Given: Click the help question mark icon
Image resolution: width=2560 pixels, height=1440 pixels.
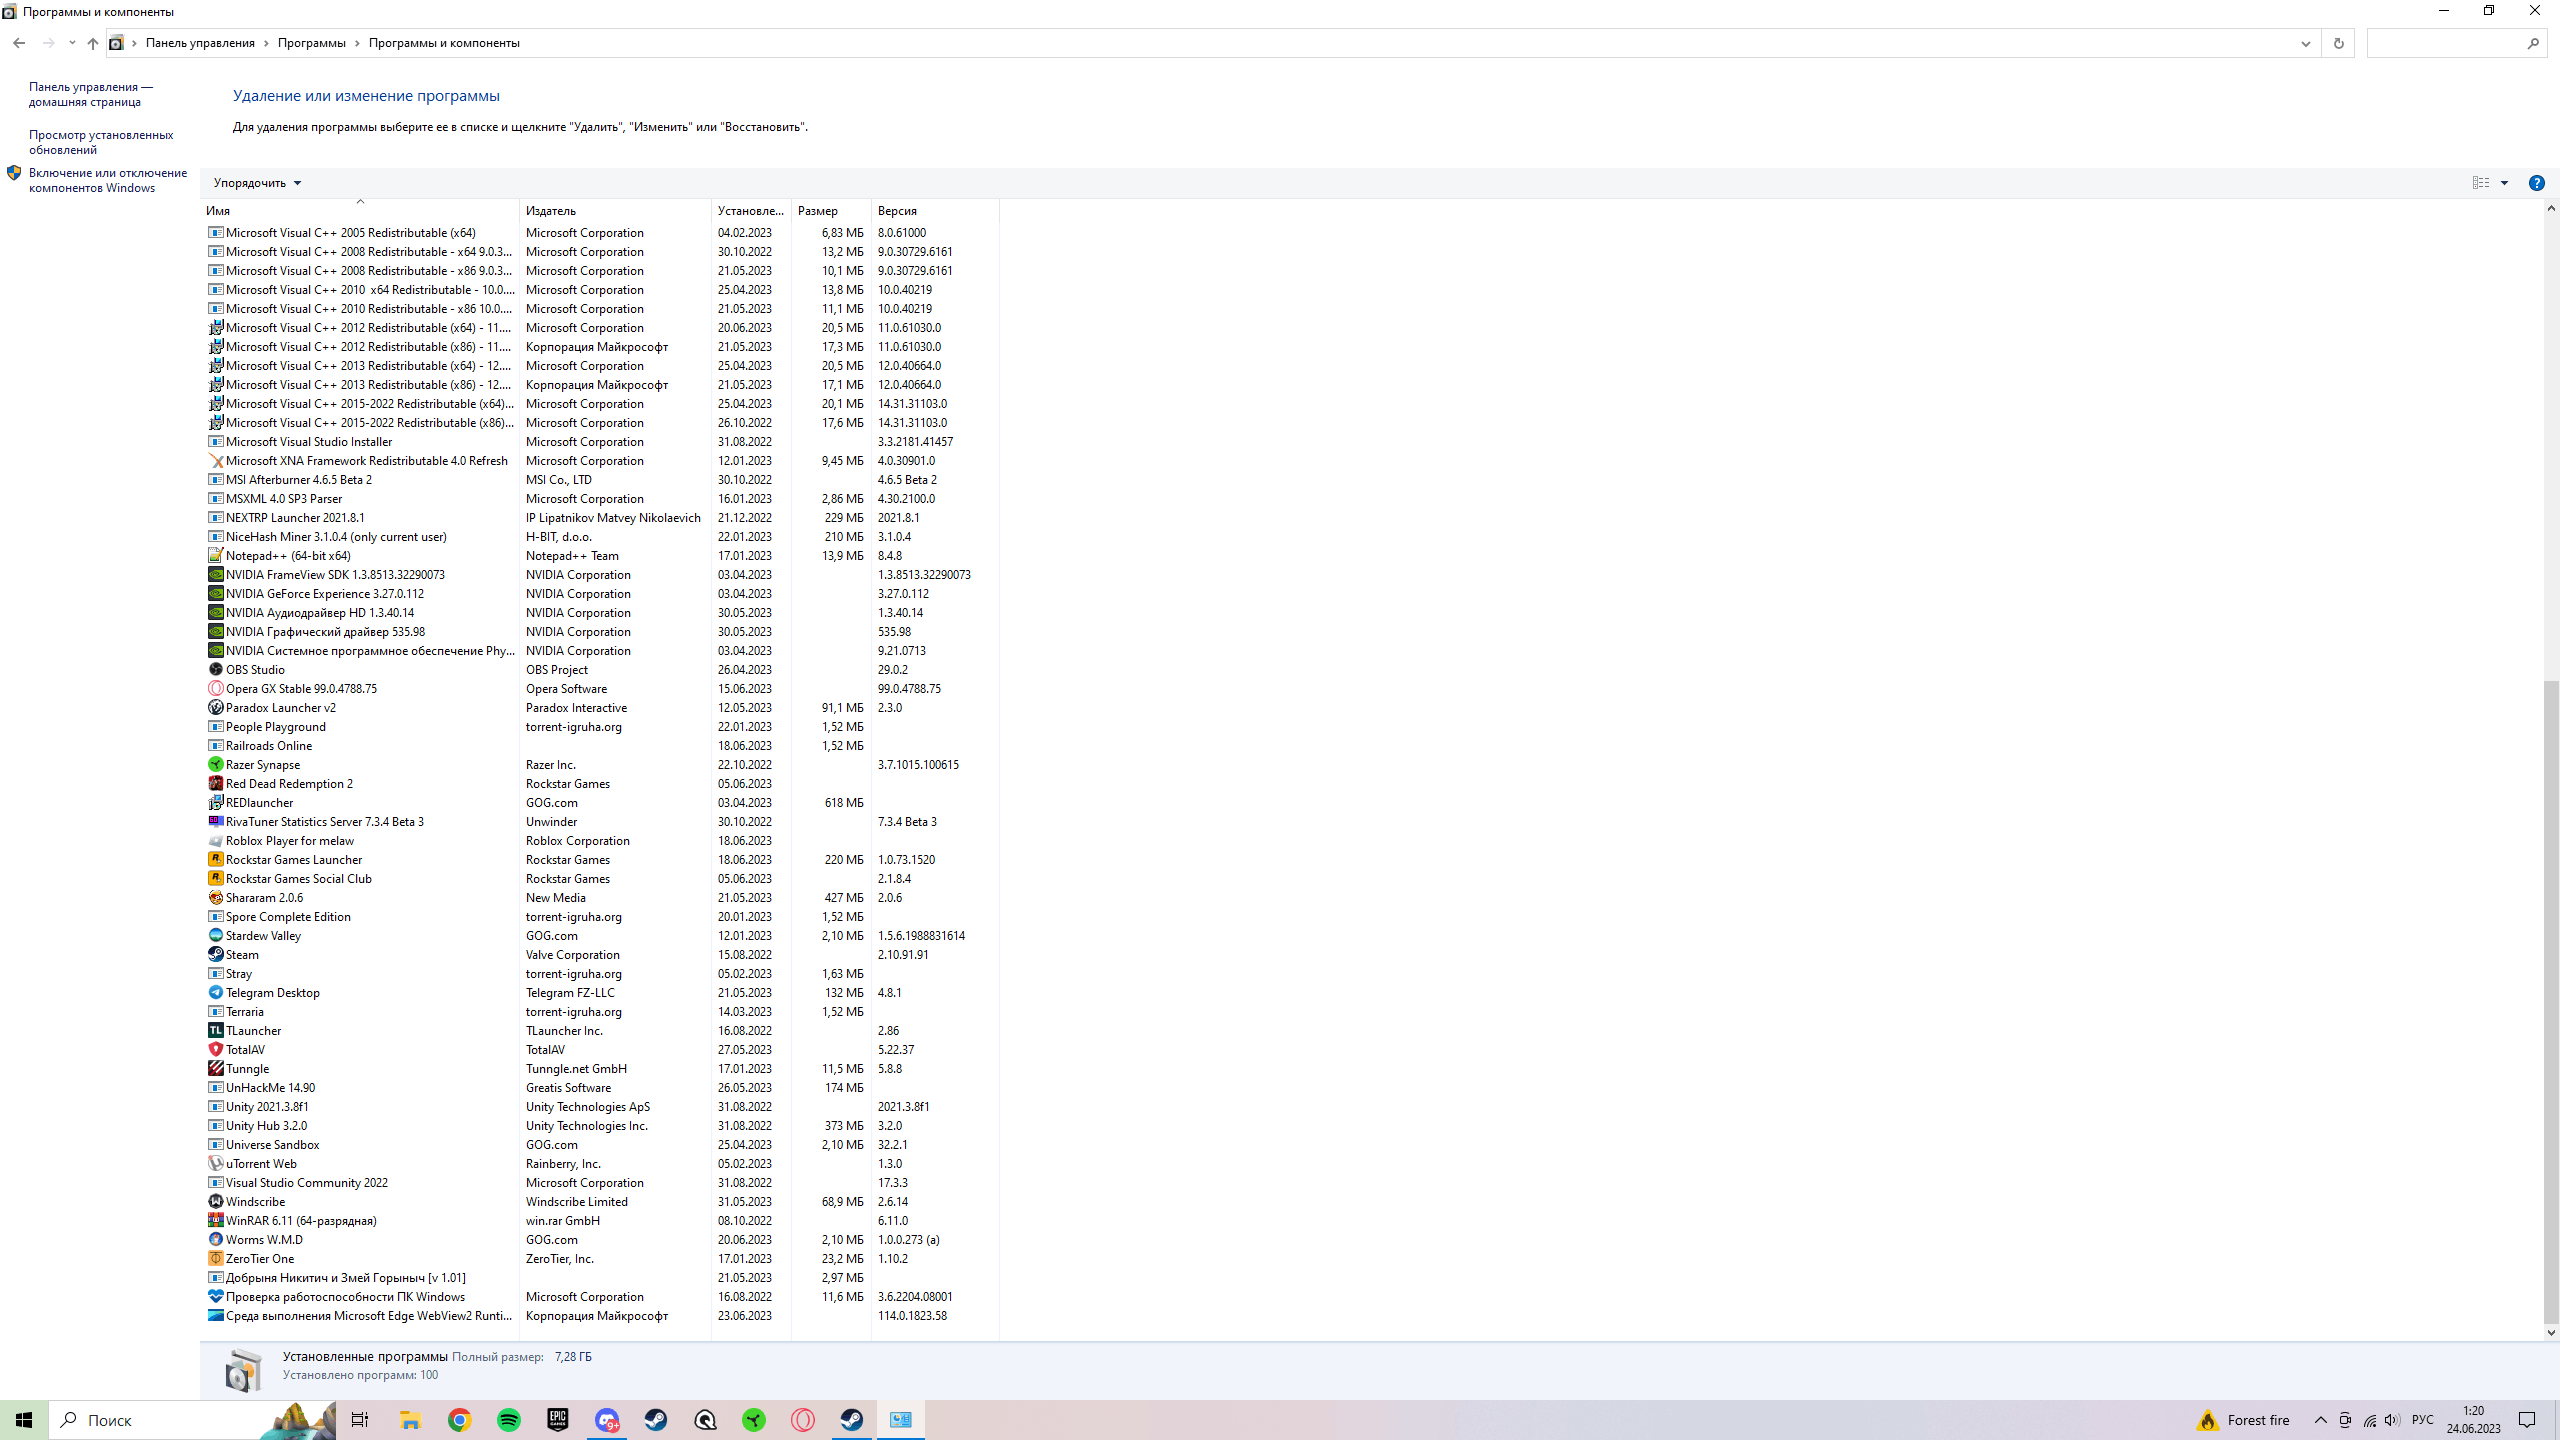Looking at the screenshot, I should tap(2536, 183).
